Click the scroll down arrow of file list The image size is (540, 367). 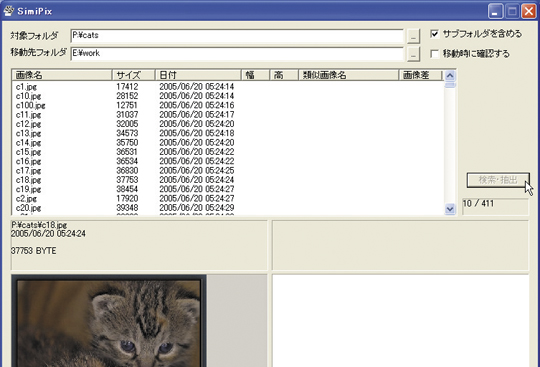450,209
